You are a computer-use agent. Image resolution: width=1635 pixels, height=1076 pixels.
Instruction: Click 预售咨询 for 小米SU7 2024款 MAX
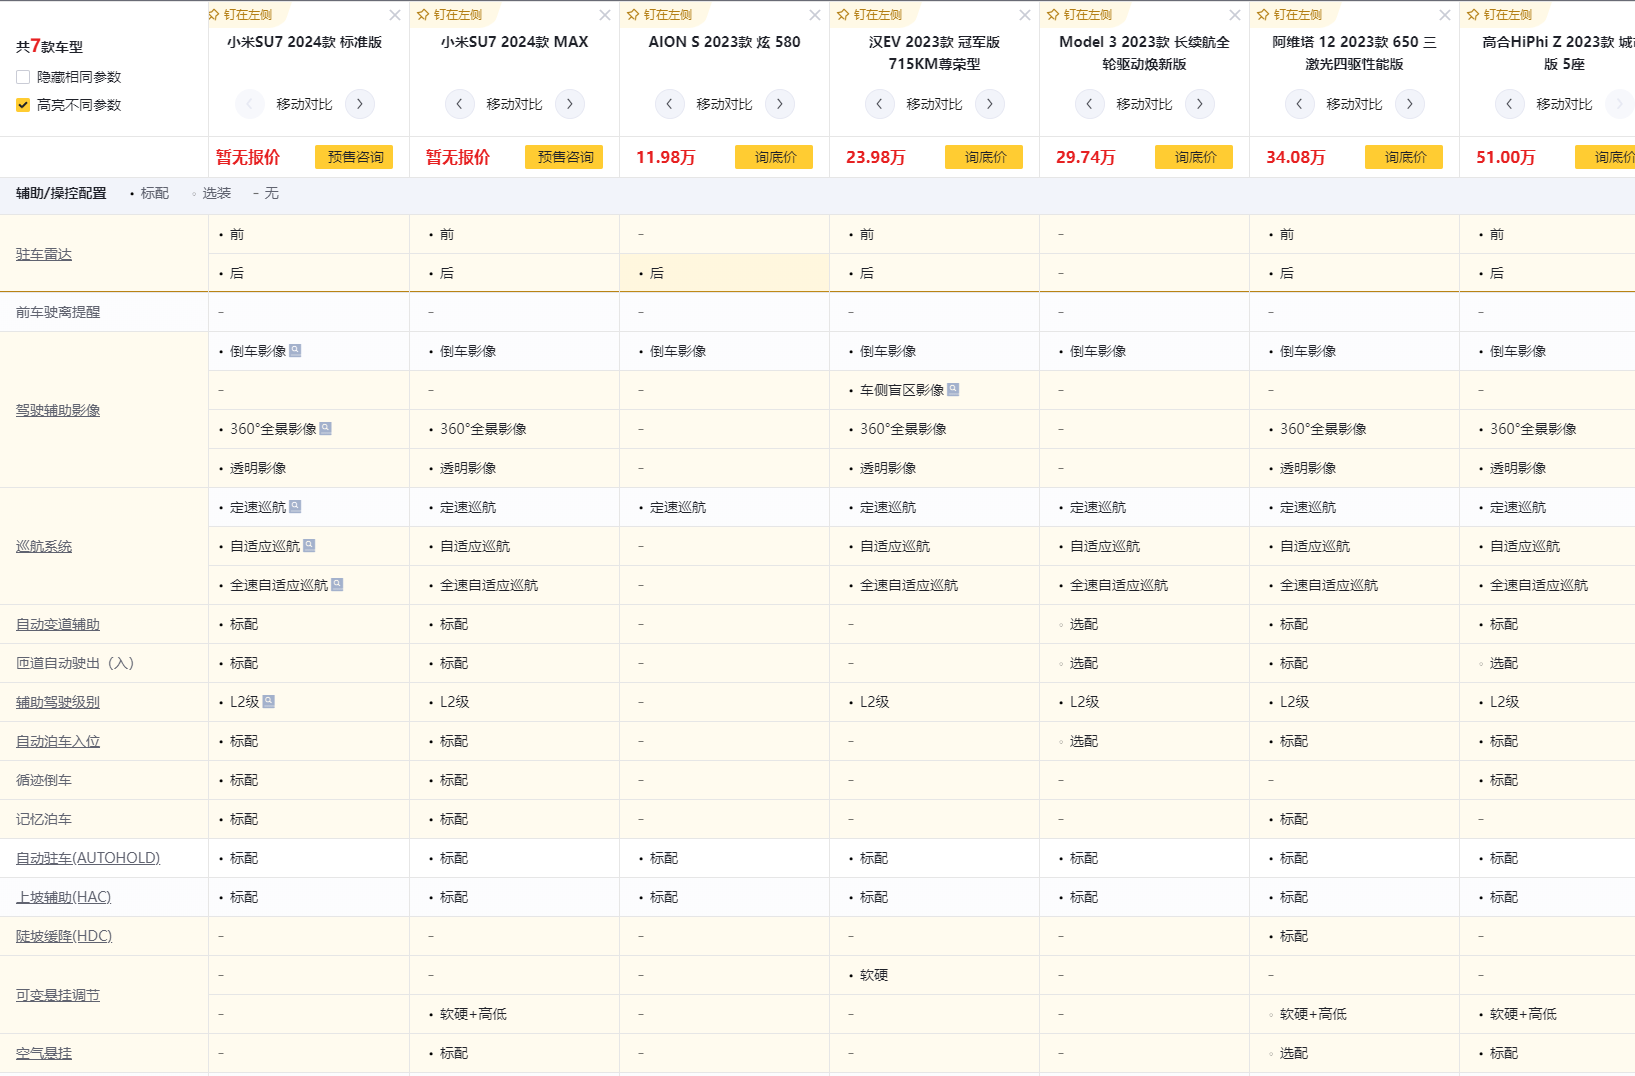point(564,157)
